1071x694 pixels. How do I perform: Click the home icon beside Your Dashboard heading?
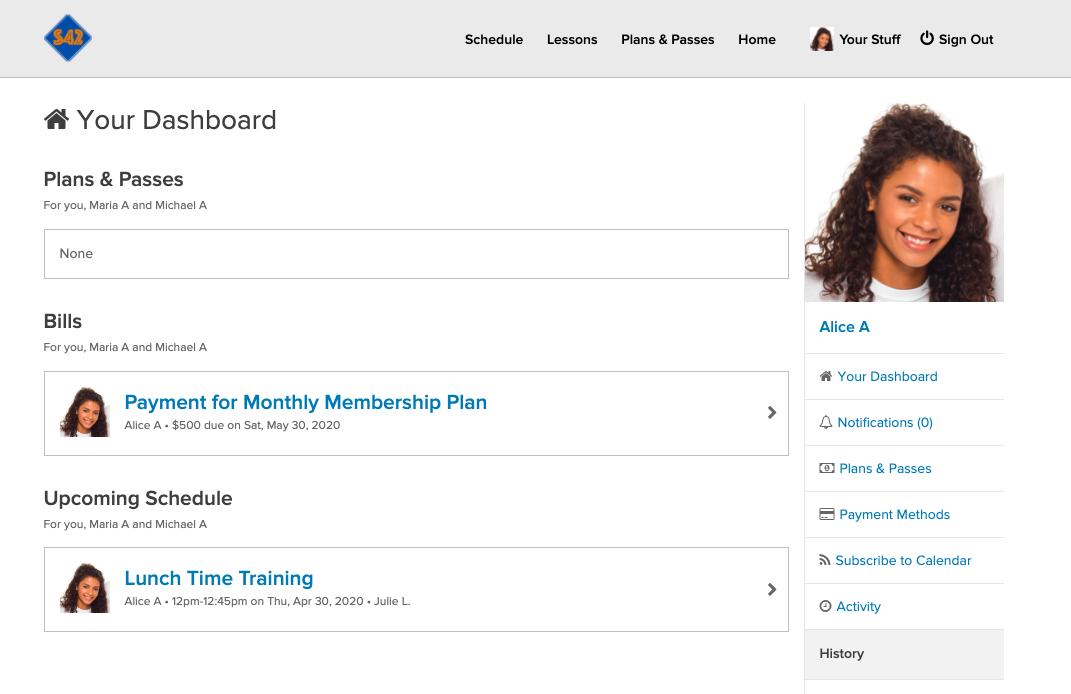pos(56,120)
